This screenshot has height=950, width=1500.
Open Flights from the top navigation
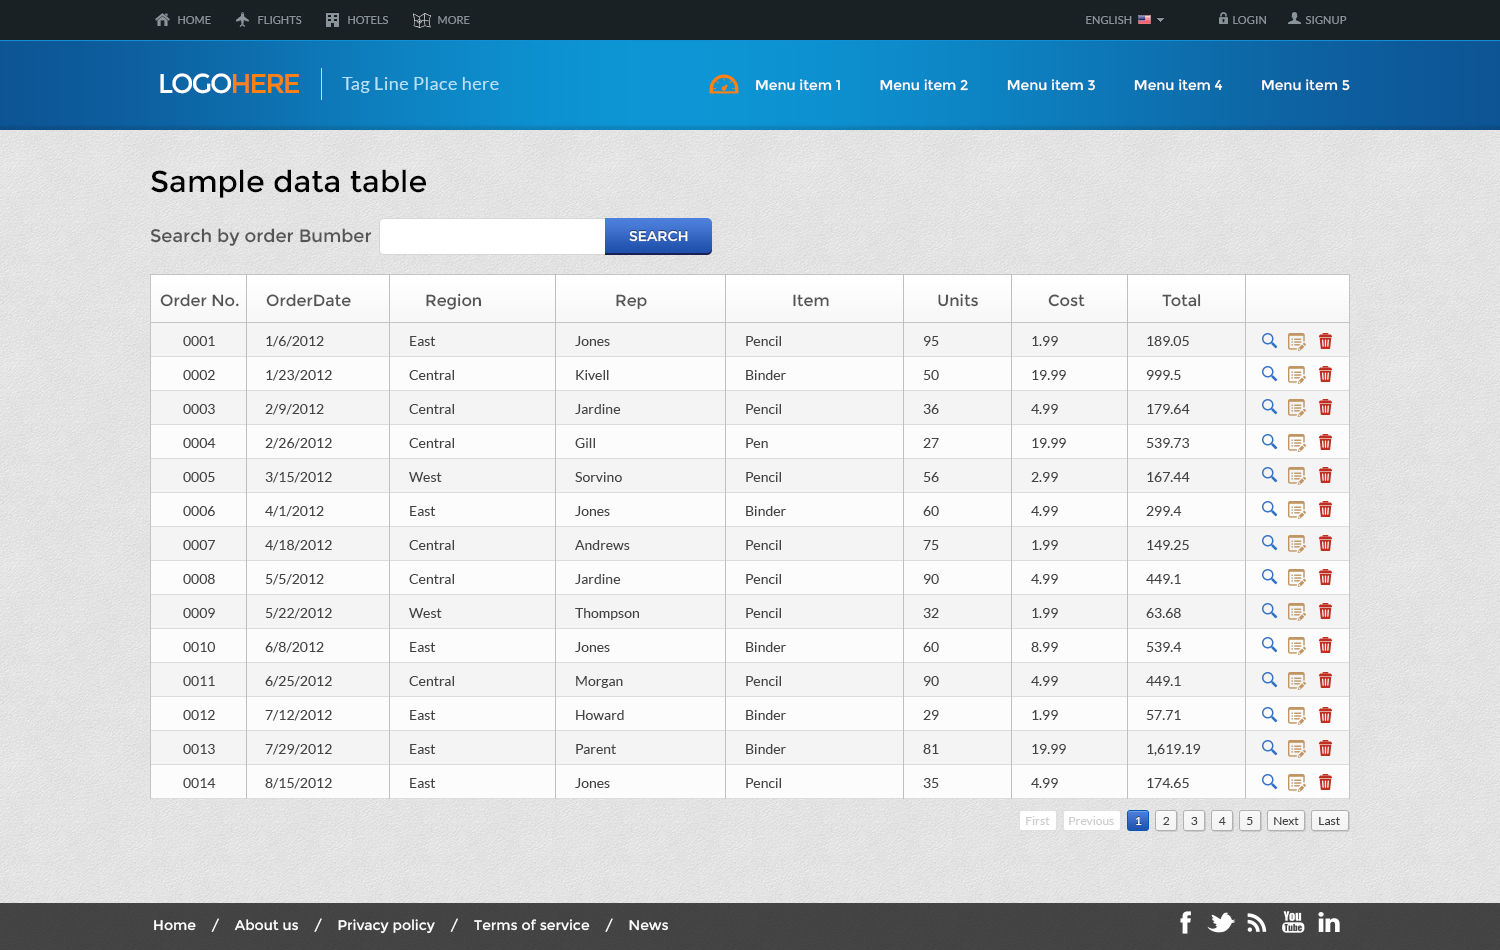pos(268,20)
